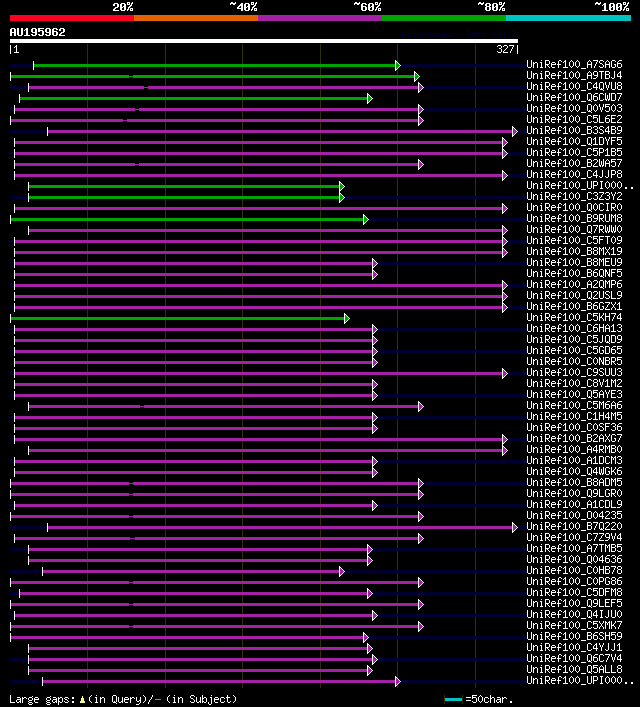Select label UniRef100_B8MEU9
This screenshot has width=640, height=707.
574,262
